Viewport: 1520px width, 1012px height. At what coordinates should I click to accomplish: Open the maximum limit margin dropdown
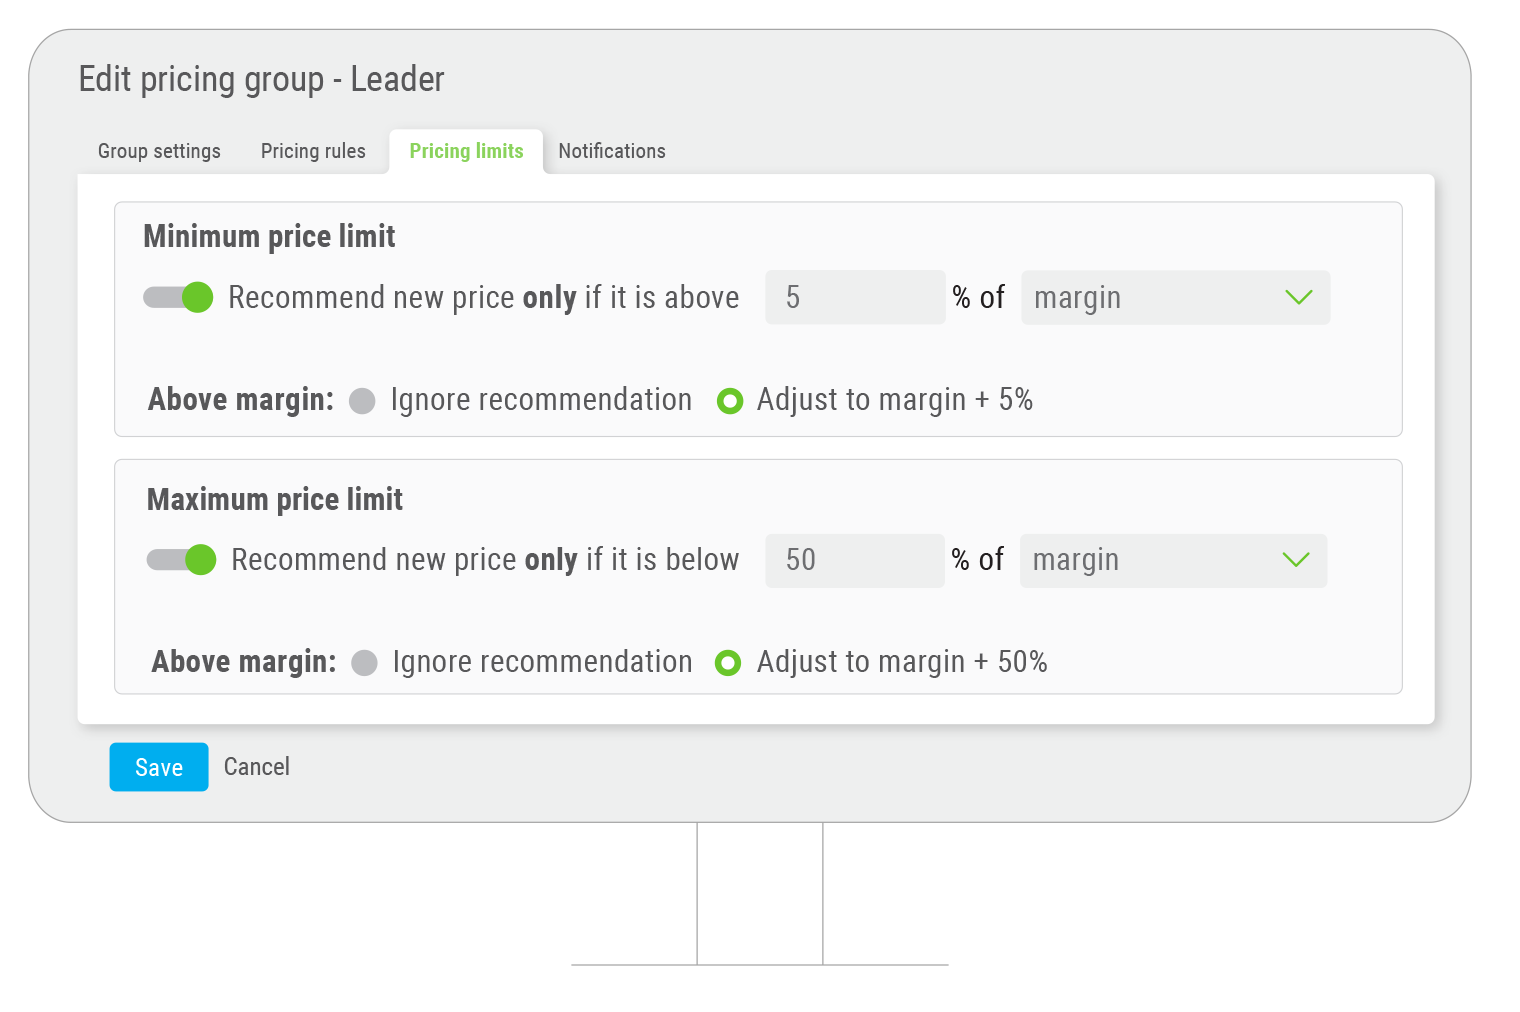point(1173,560)
